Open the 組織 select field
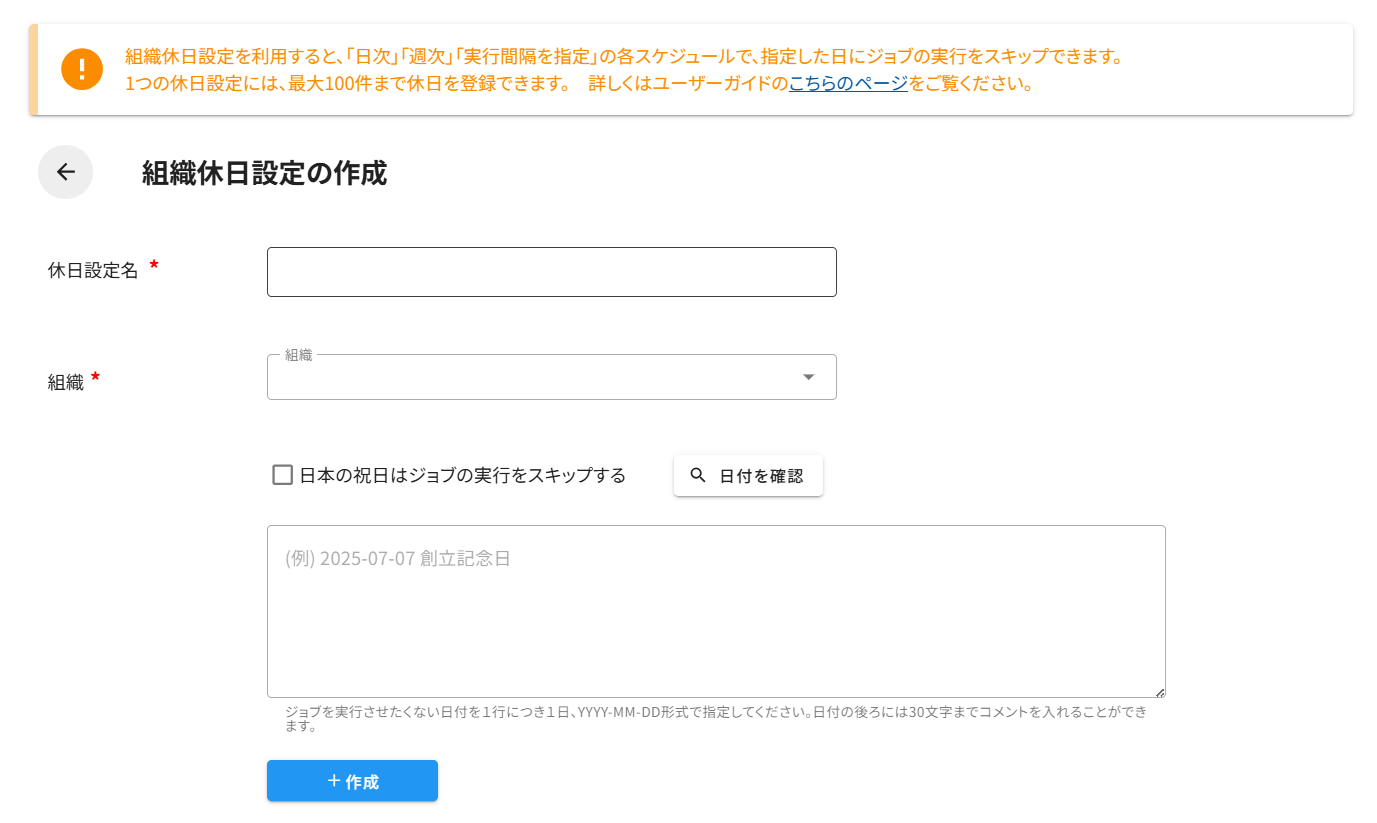 [x=540, y=378]
